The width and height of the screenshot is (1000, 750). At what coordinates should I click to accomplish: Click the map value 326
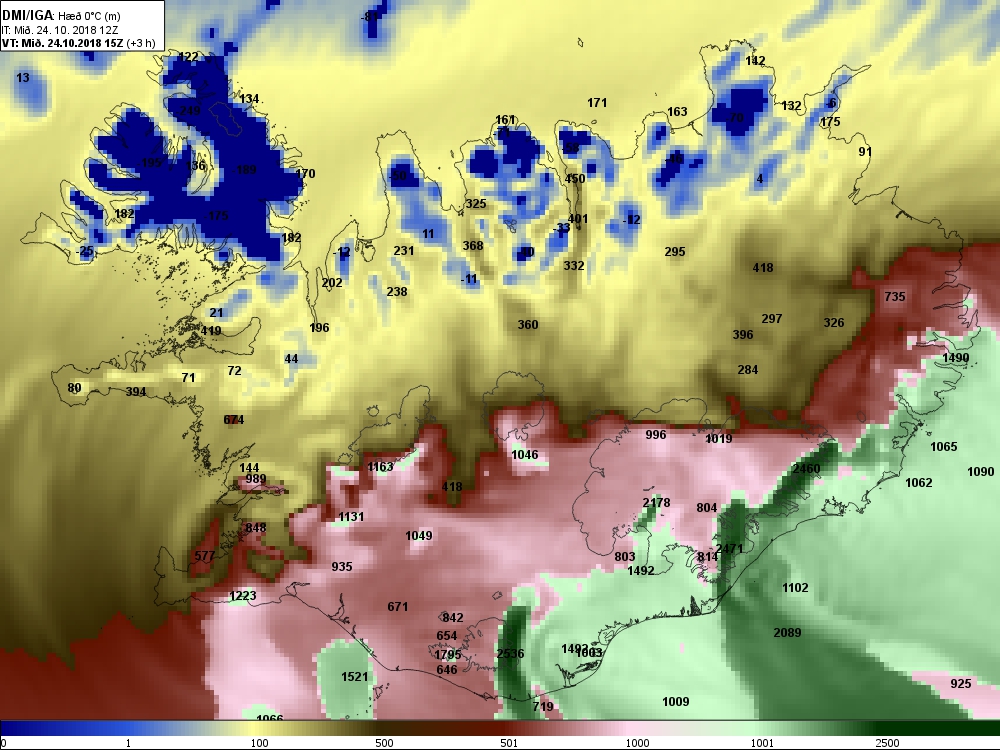tap(834, 323)
